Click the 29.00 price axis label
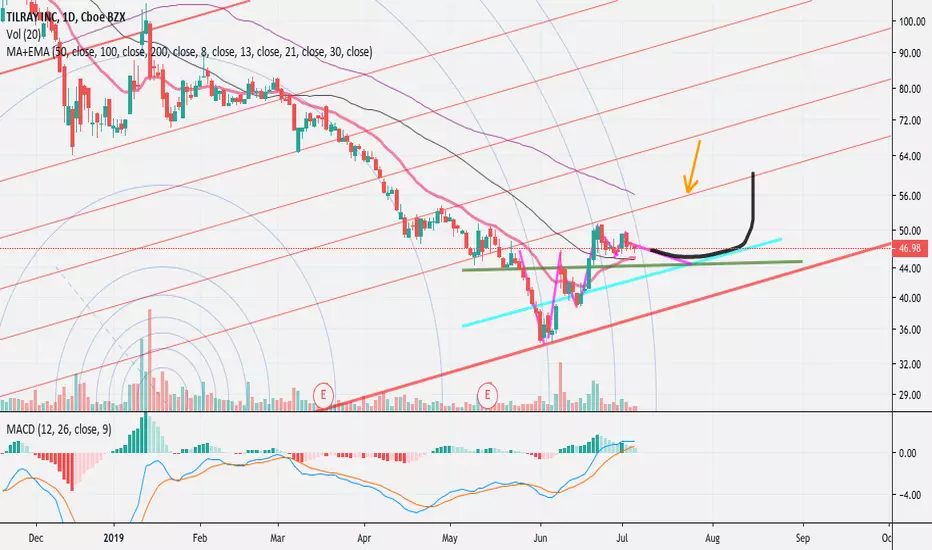The height and width of the screenshot is (550, 932). tap(912, 395)
